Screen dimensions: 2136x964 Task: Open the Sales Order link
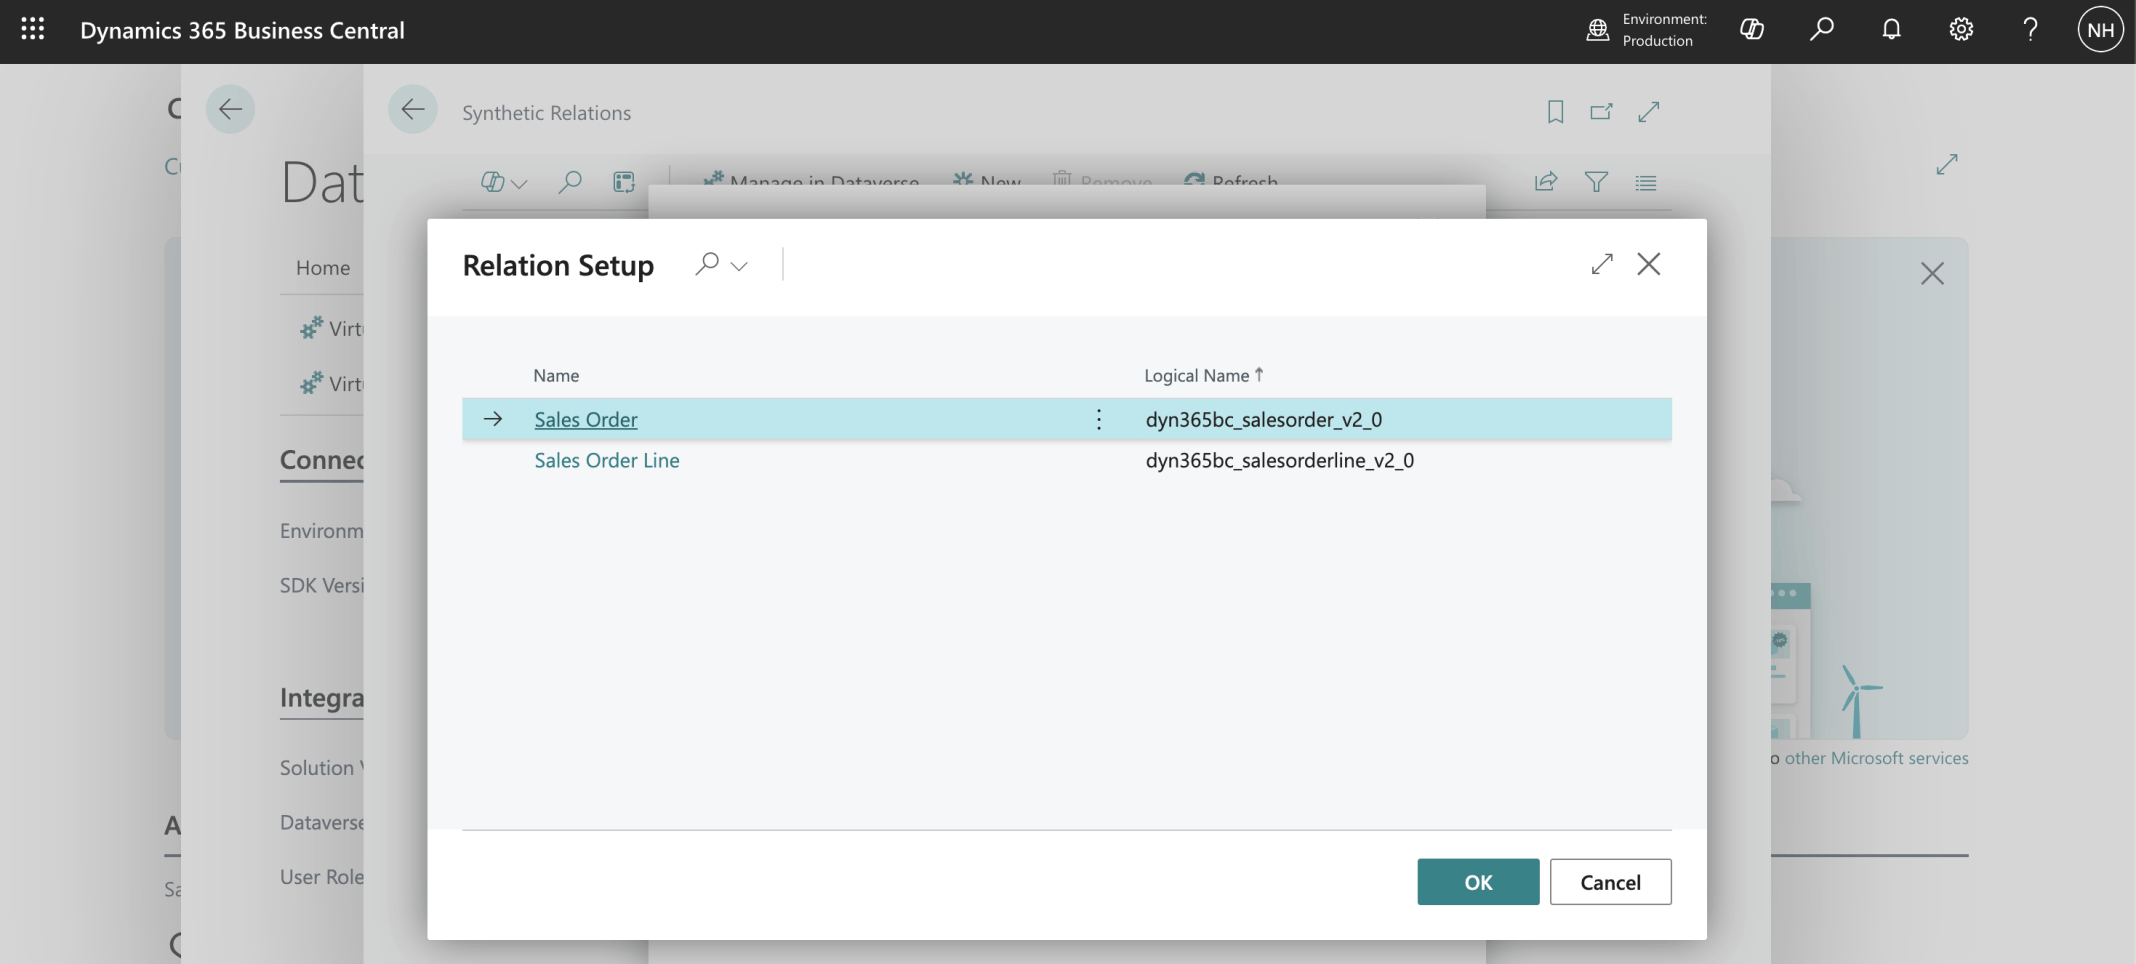586,420
